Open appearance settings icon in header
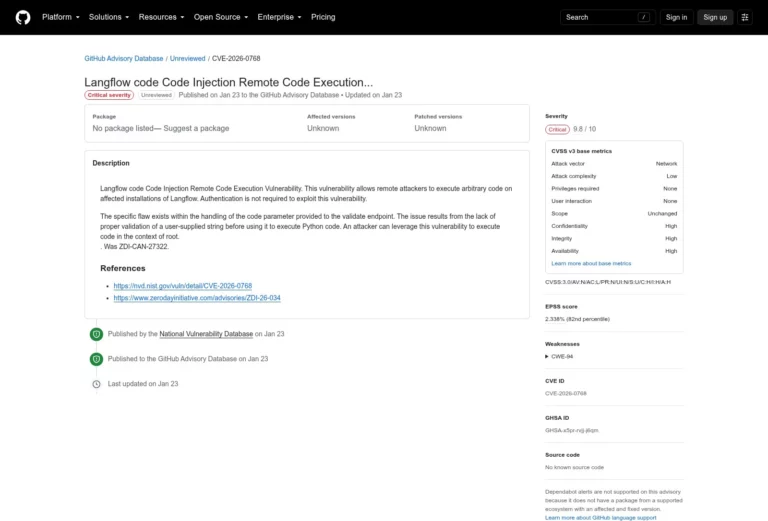The width and height of the screenshot is (768, 521). coord(745,17)
